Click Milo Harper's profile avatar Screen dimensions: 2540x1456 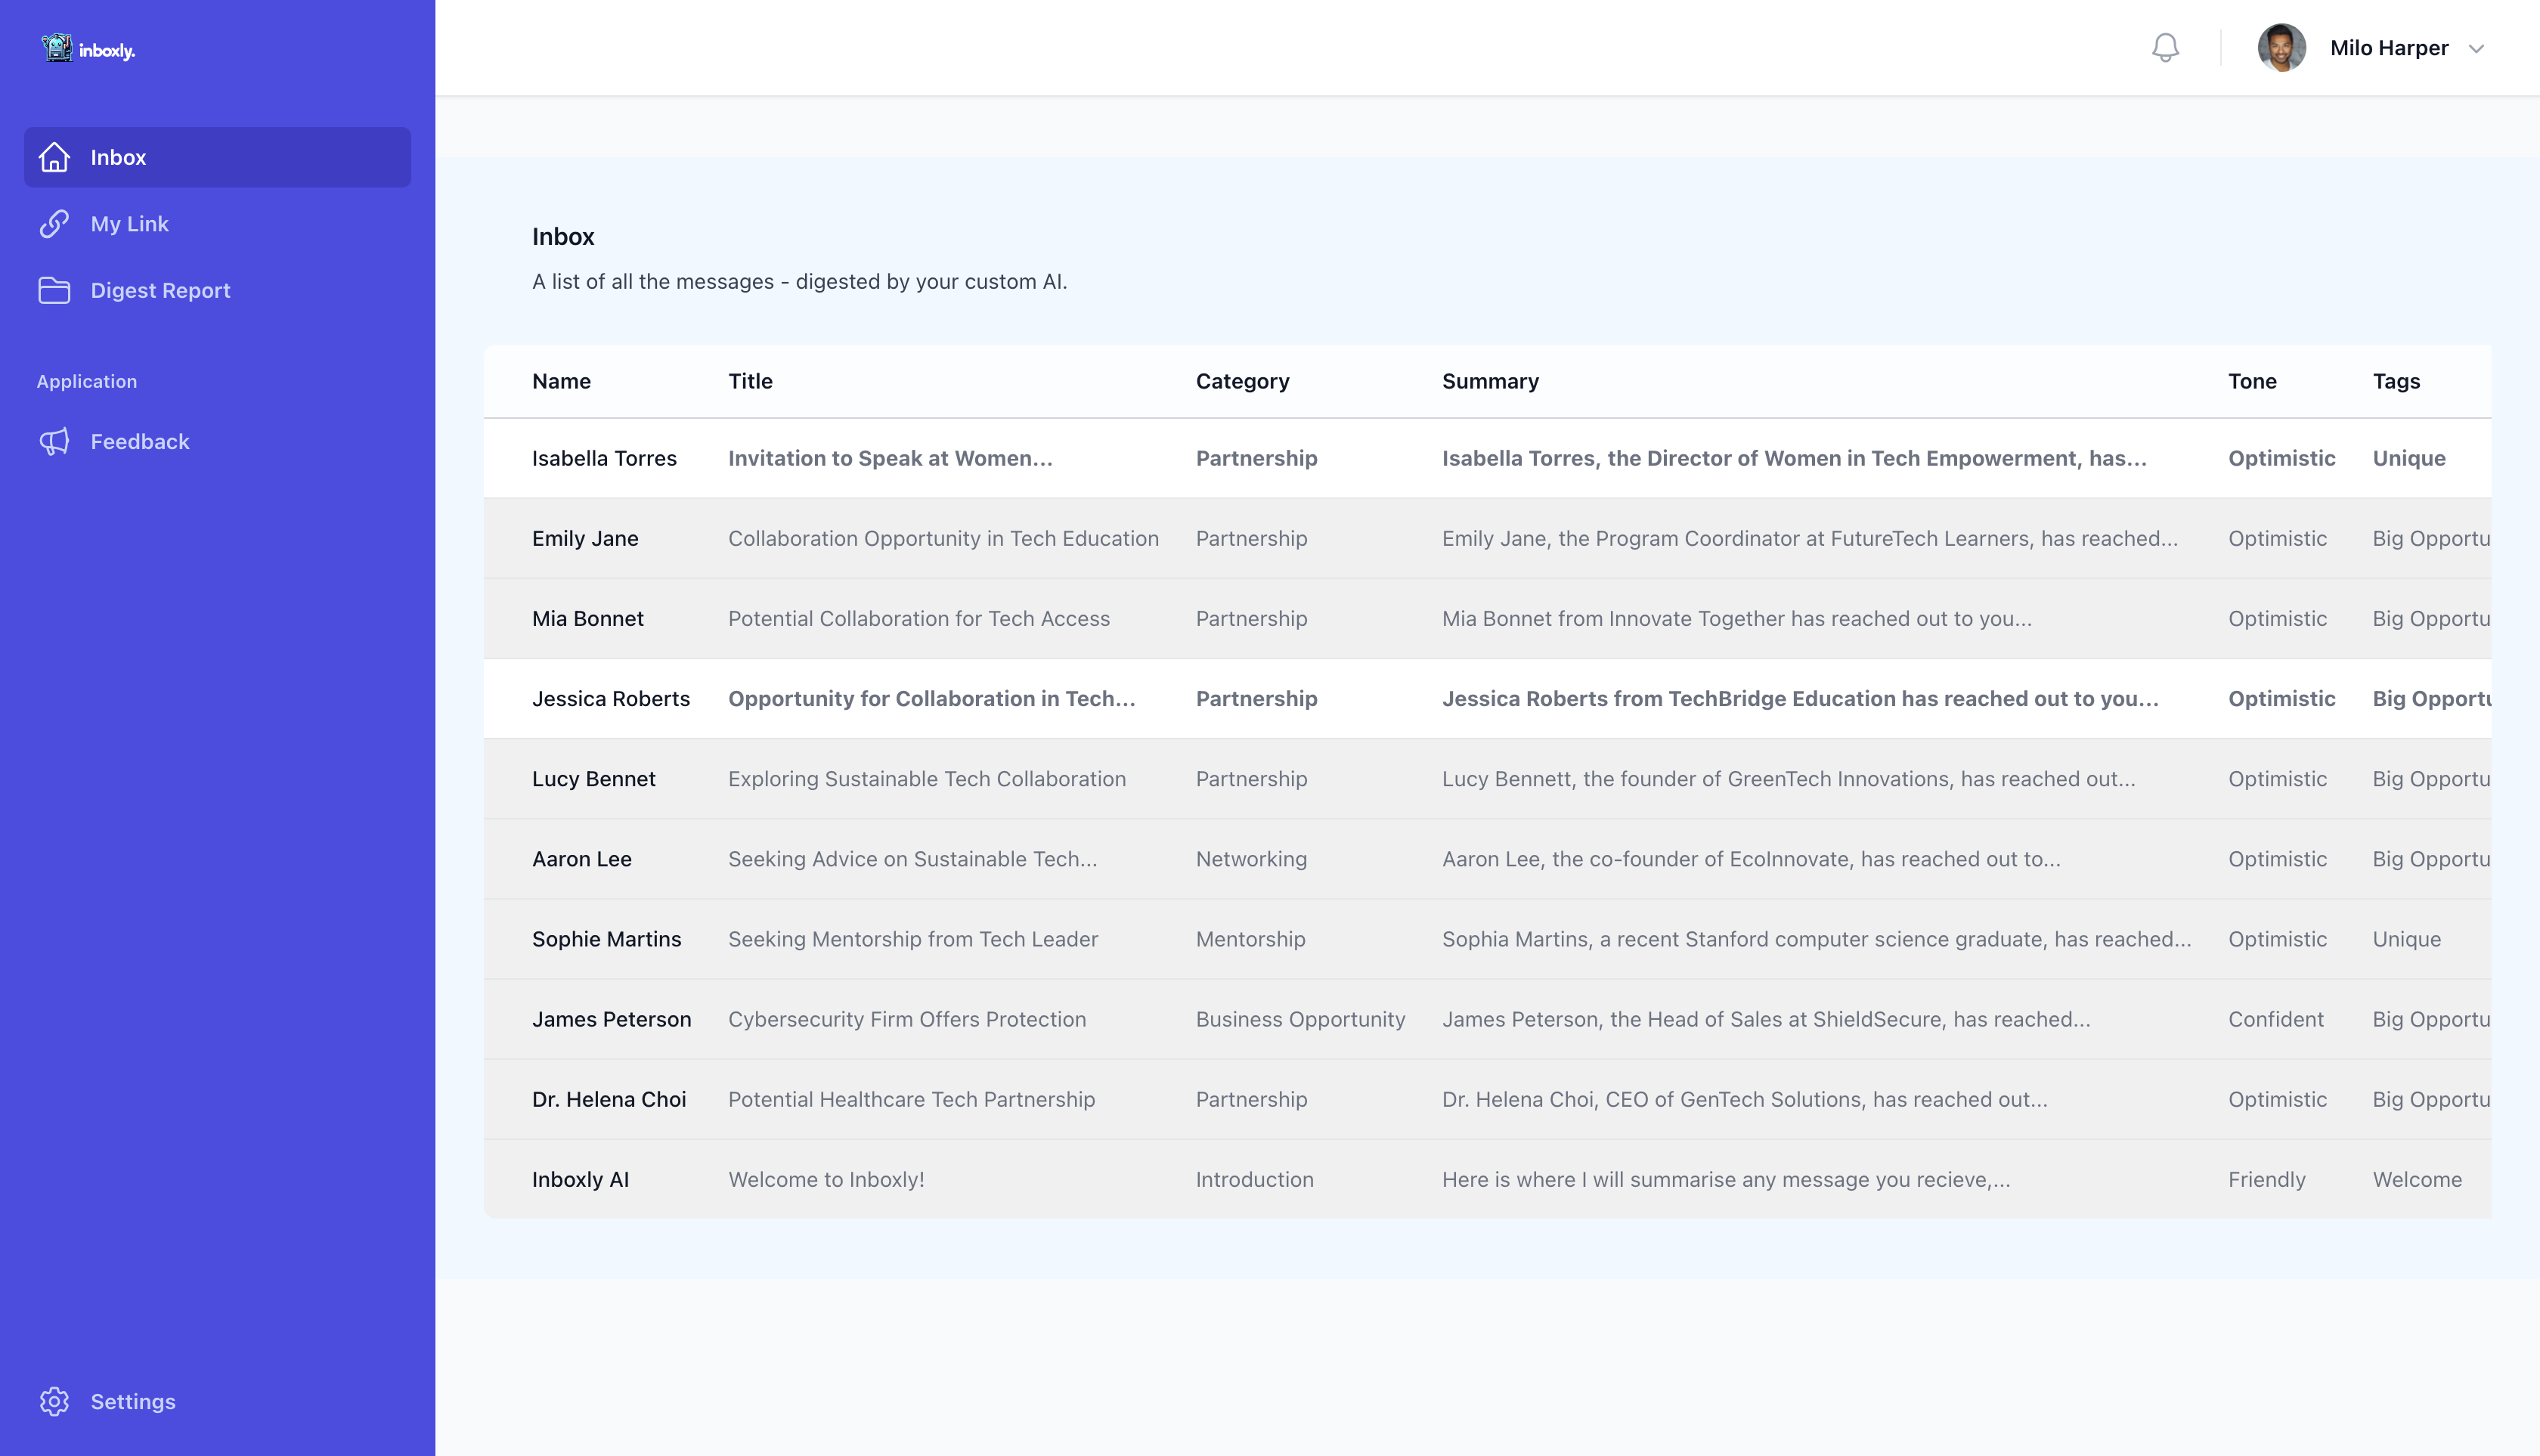(2281, 48)
